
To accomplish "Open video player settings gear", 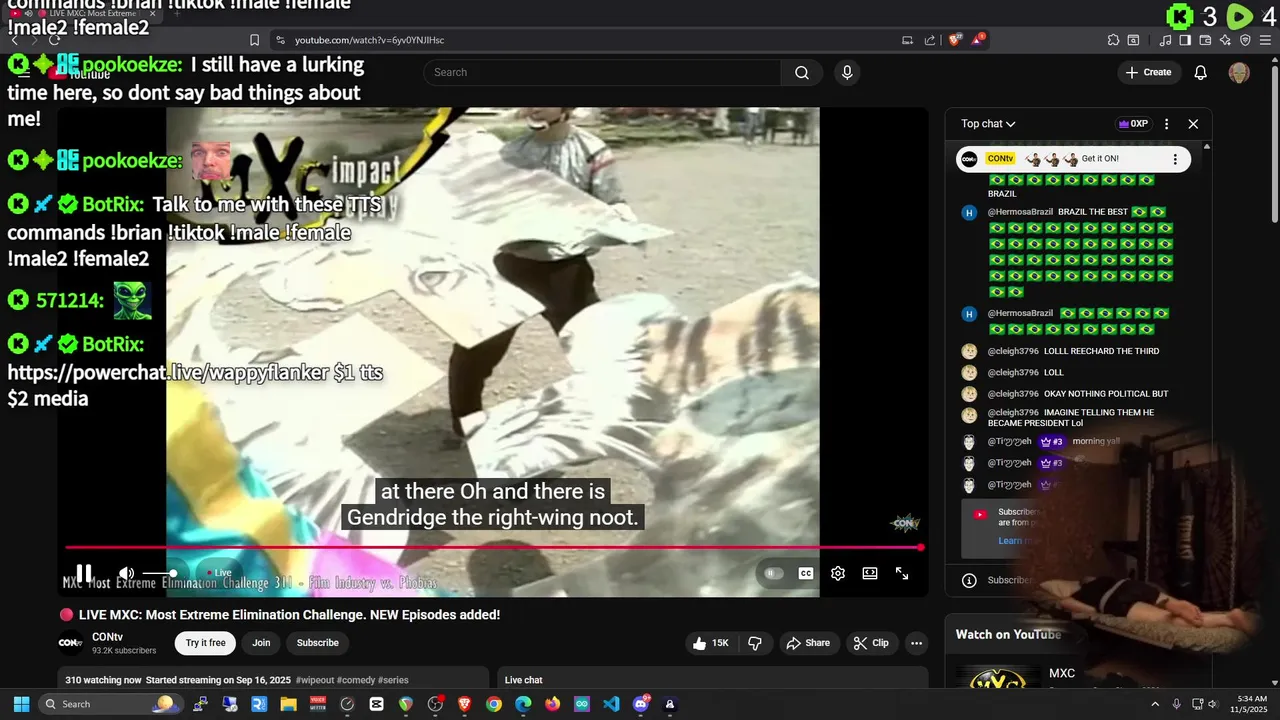I will pyautogui.click(x=838, y=573).
